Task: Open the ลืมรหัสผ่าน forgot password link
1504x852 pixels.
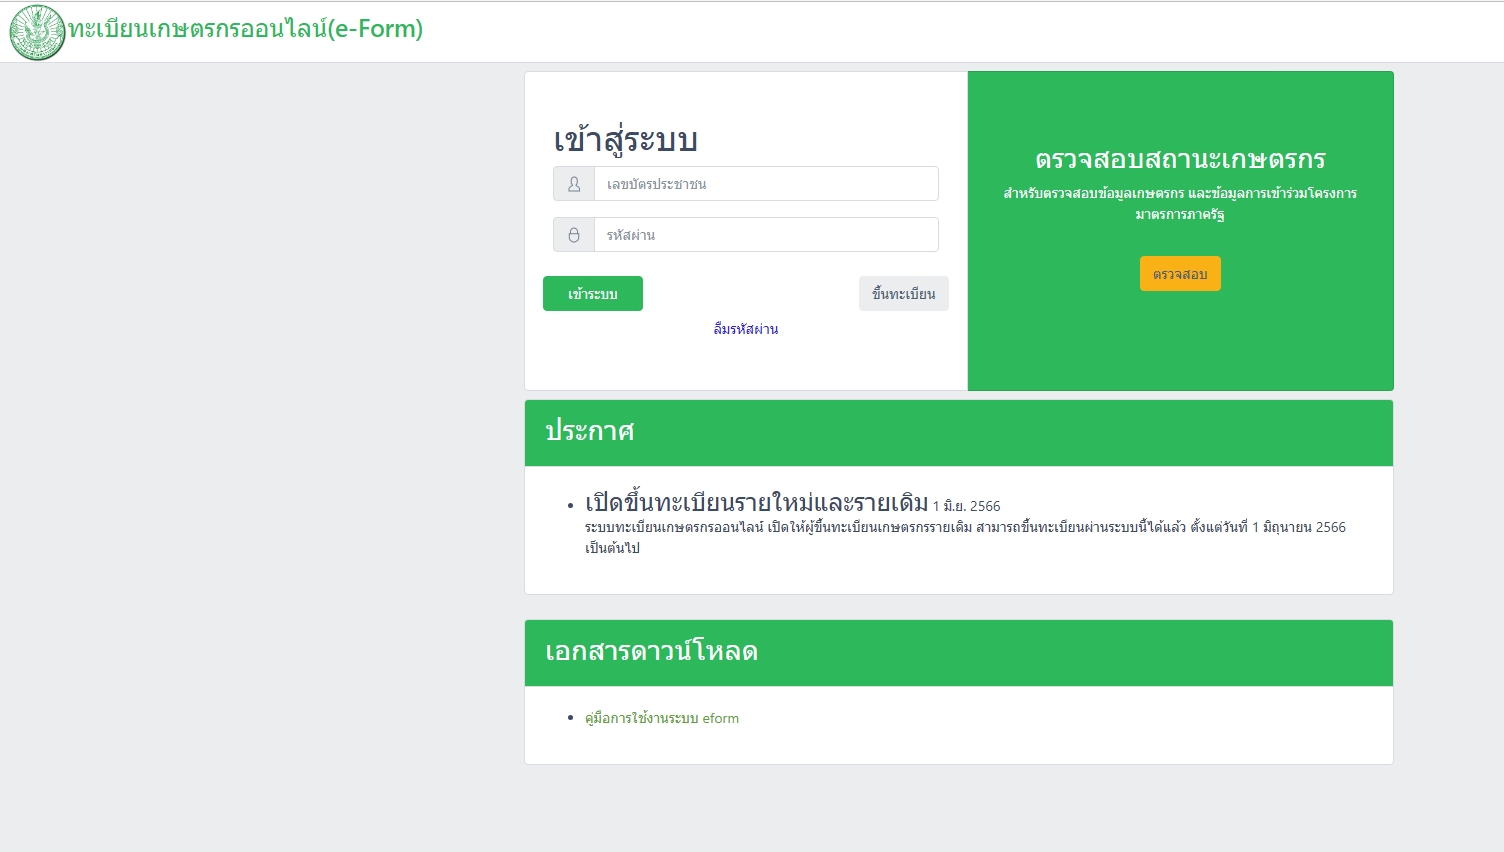Action: click(746, 329)
